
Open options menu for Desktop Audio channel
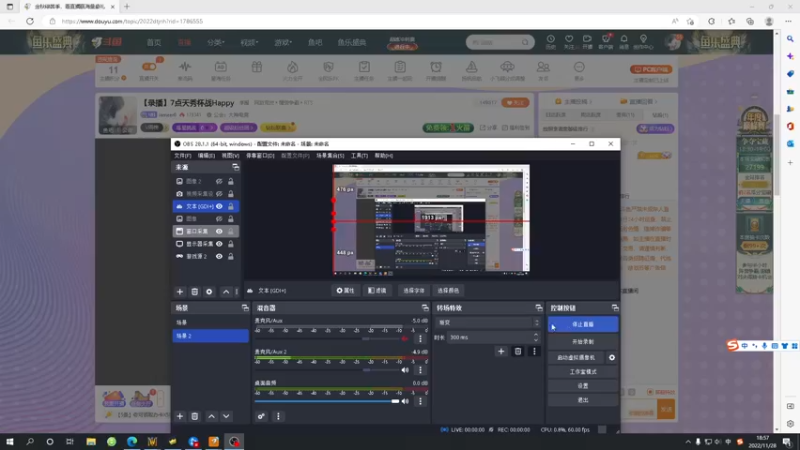420,402
